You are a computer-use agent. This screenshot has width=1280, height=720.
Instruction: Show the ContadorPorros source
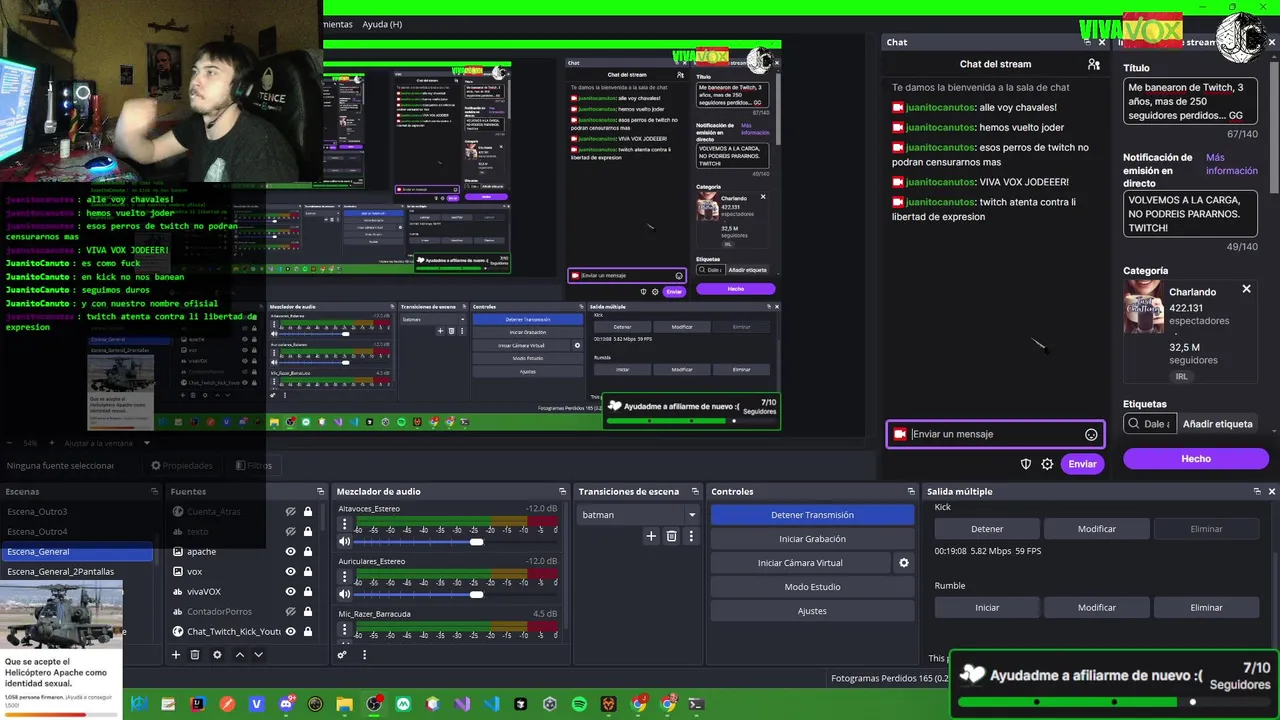pos(291,612)
